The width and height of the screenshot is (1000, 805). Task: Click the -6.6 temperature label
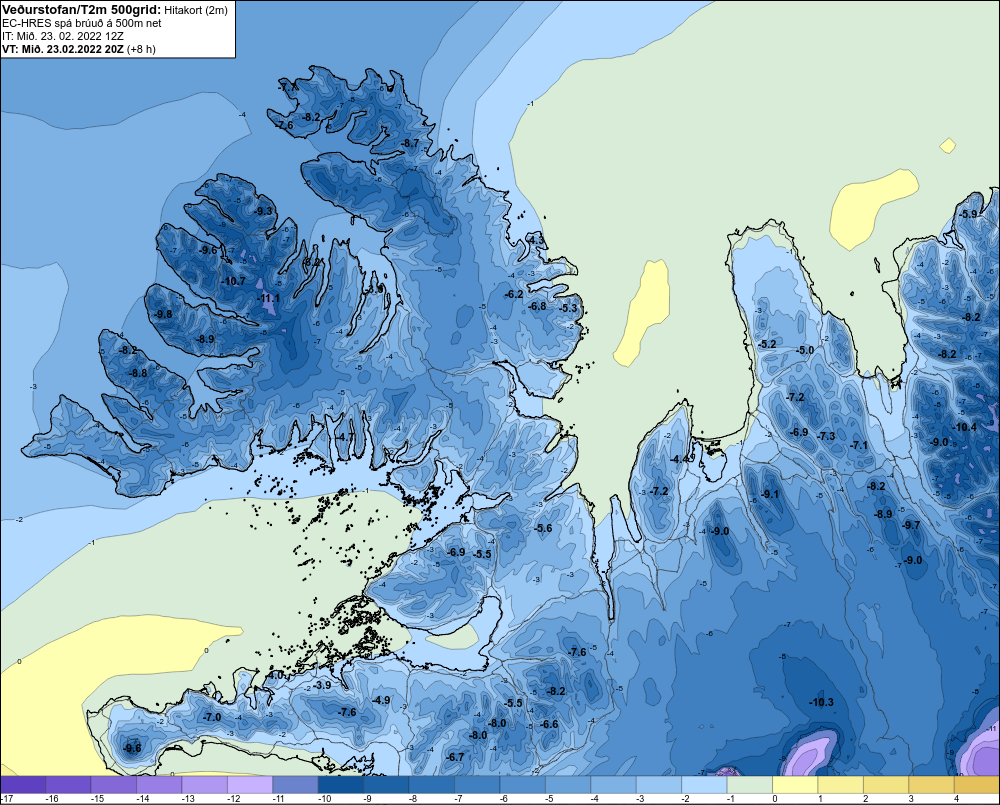(x=549, y=724)
